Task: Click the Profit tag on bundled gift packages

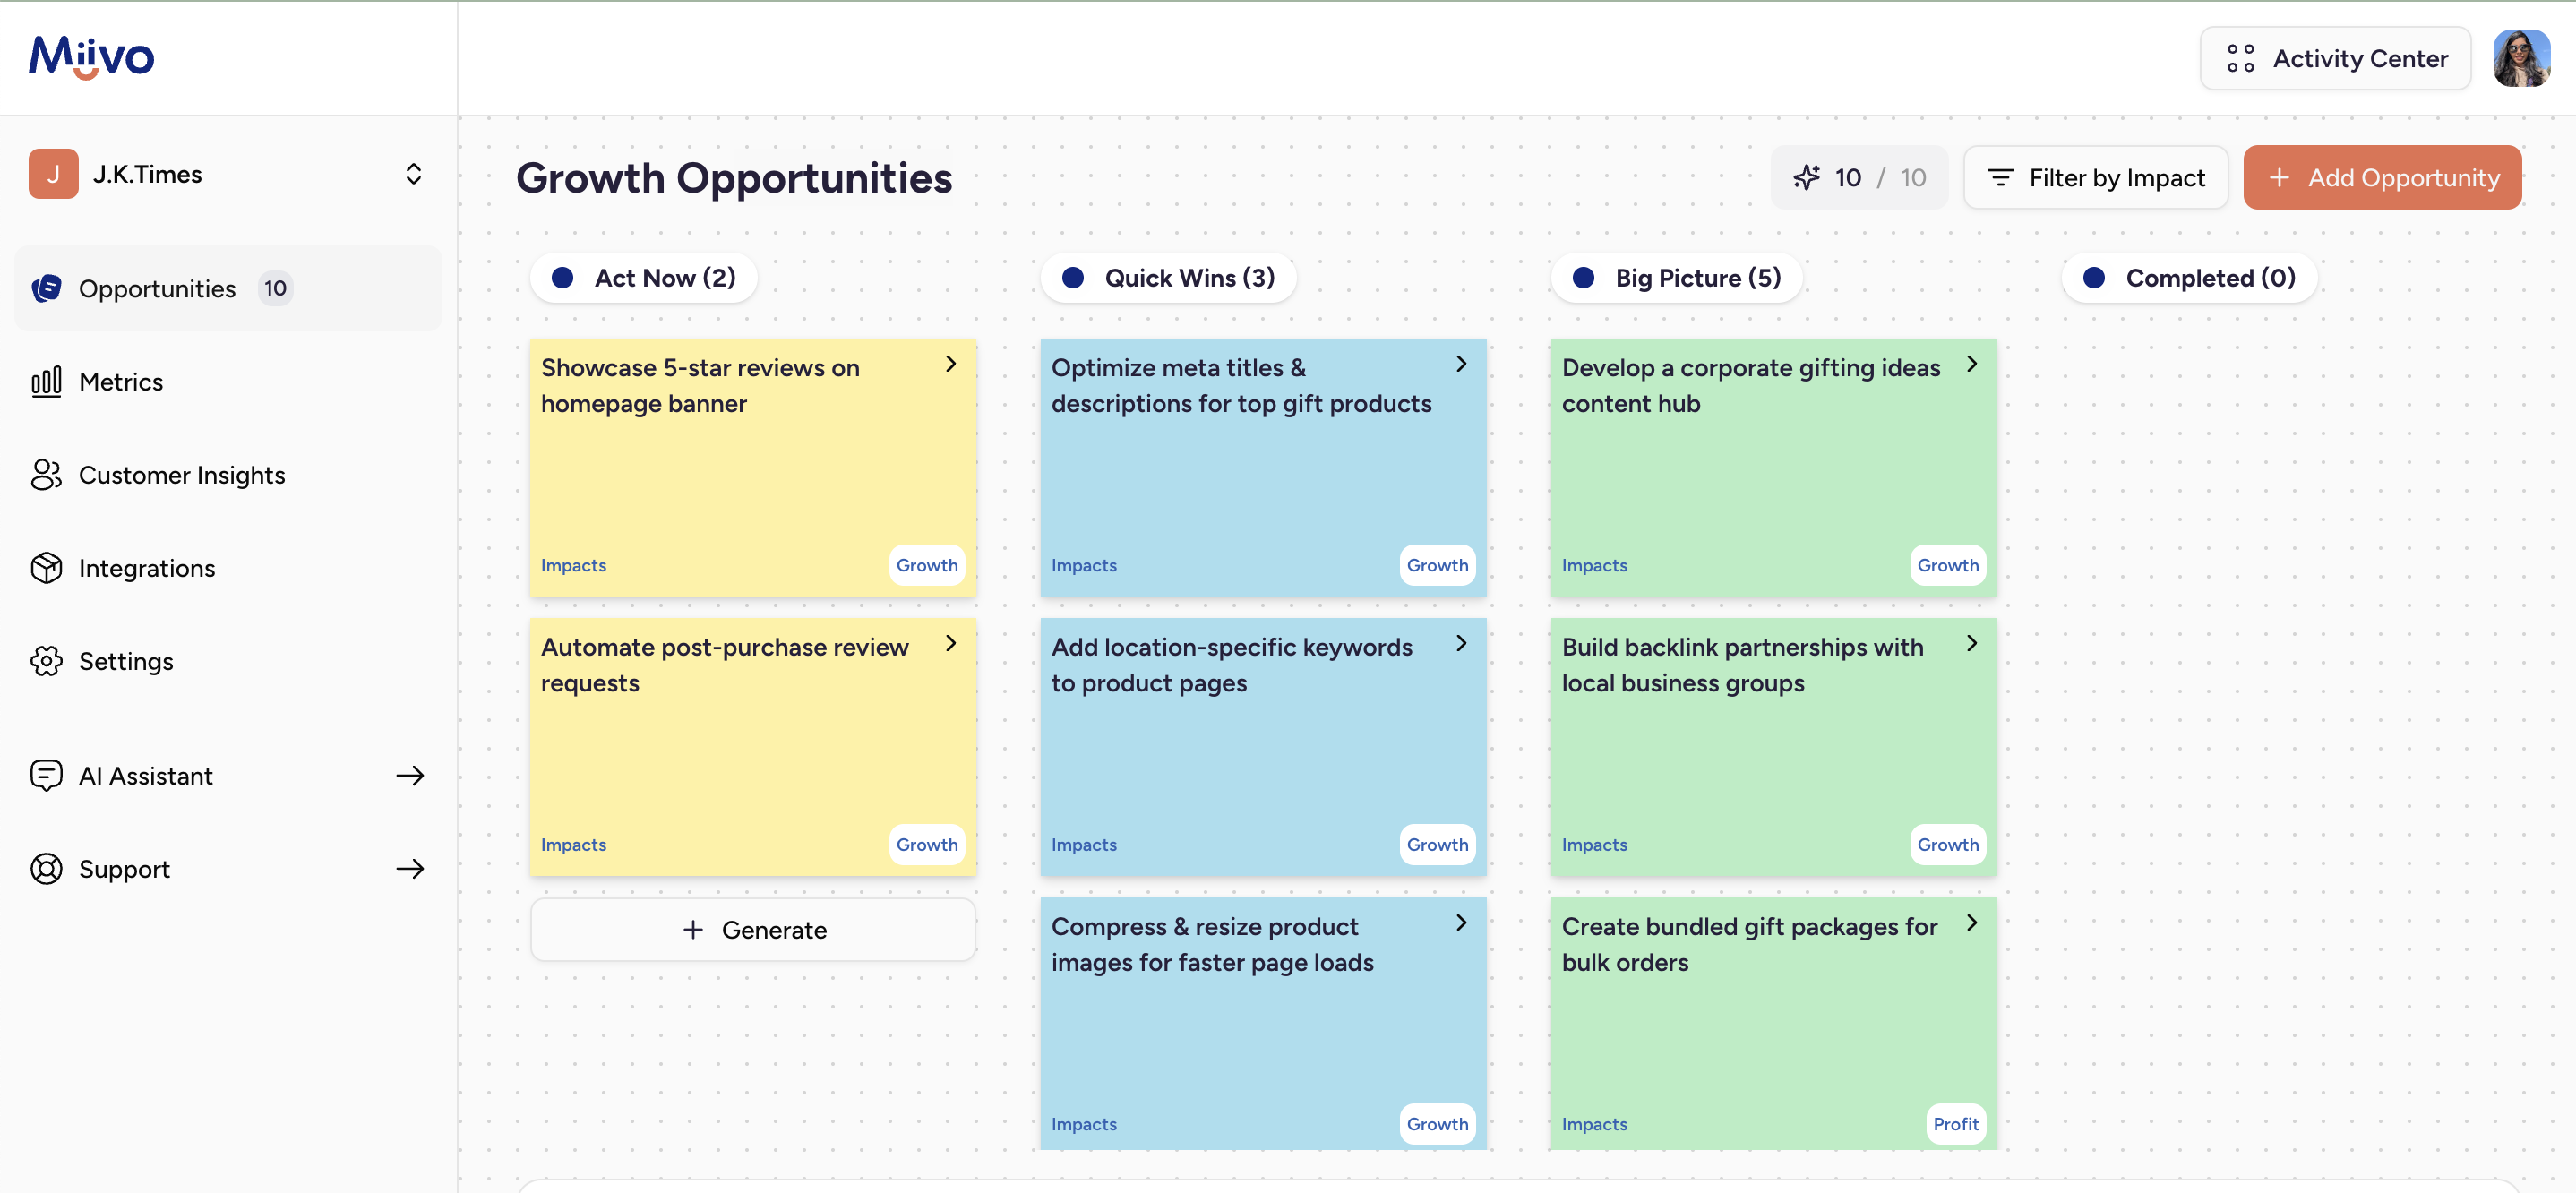Action: point(1955,1124)
